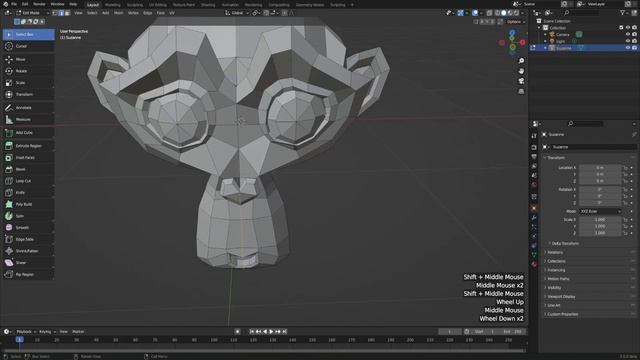This screenshot has height=360, width=640.
Task: Select the Transform tool
Action: click(28, 94)
